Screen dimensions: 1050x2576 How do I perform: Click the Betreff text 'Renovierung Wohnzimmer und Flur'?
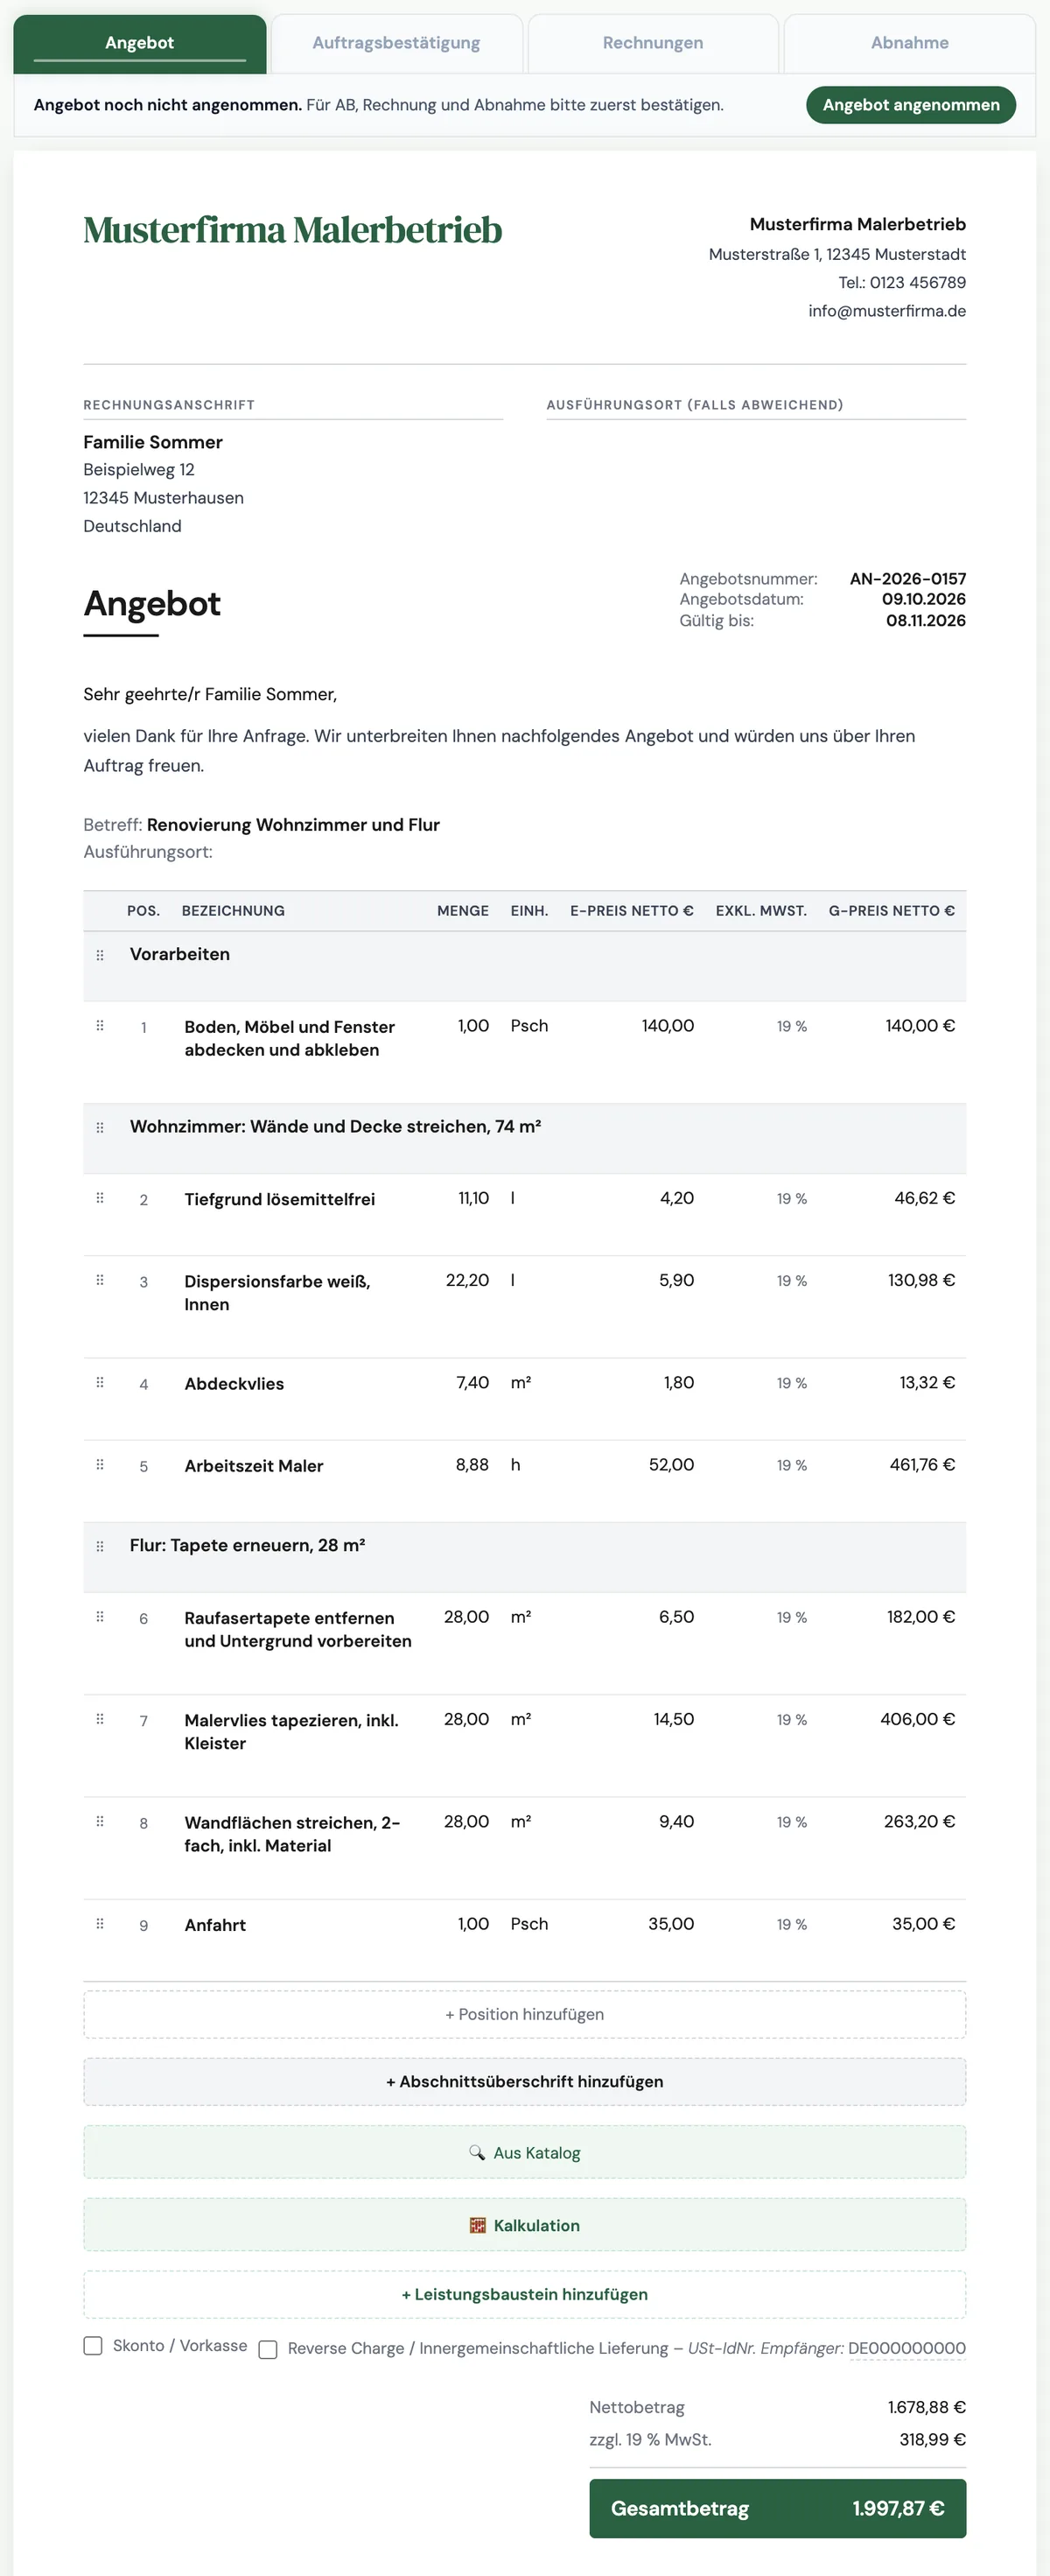click(x=293, y=824)
